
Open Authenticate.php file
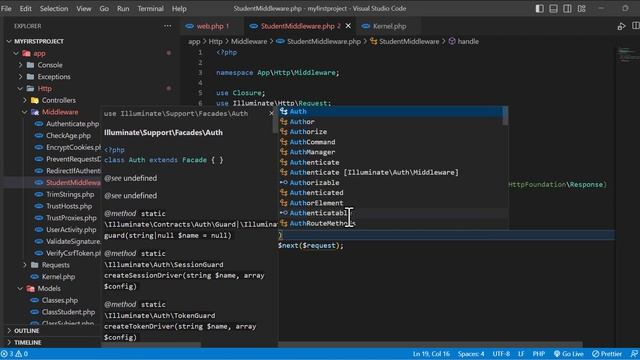tap(72, 124)
